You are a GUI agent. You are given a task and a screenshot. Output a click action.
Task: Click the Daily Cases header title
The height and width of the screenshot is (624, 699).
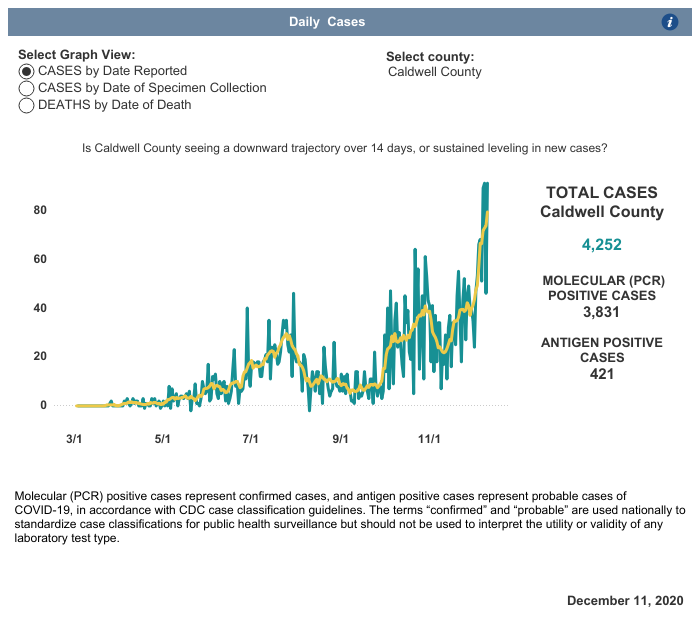coord(327,22)
